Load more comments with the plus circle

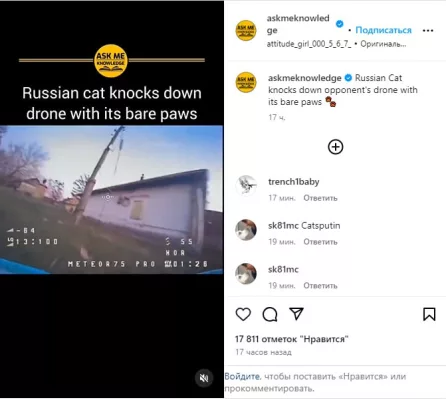click(335, 147)
